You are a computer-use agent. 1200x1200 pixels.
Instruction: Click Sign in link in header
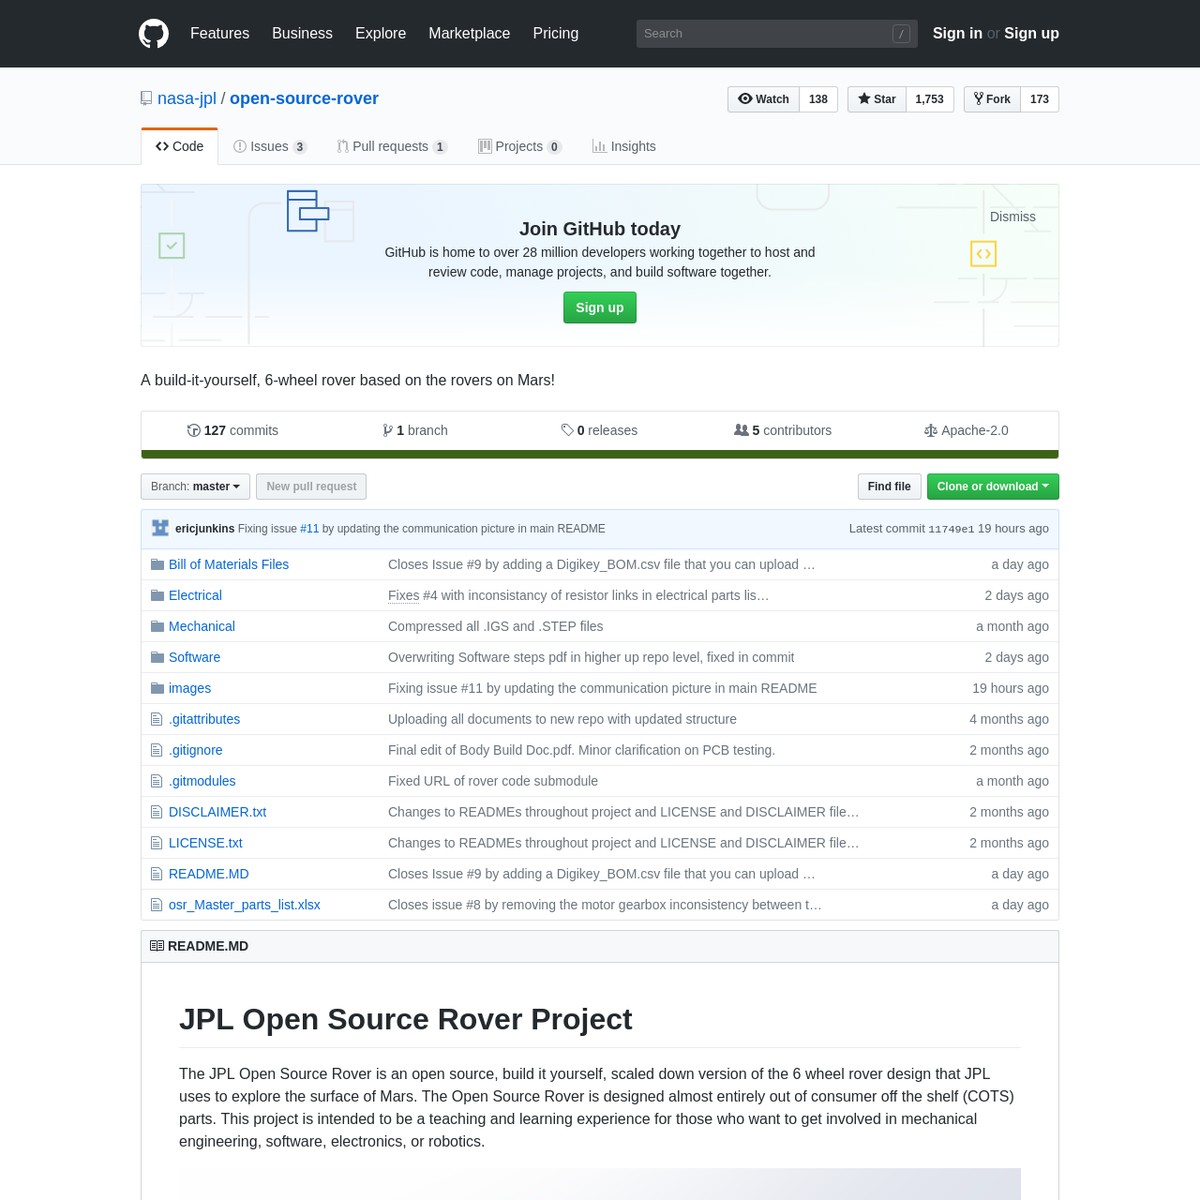point(957,33)
